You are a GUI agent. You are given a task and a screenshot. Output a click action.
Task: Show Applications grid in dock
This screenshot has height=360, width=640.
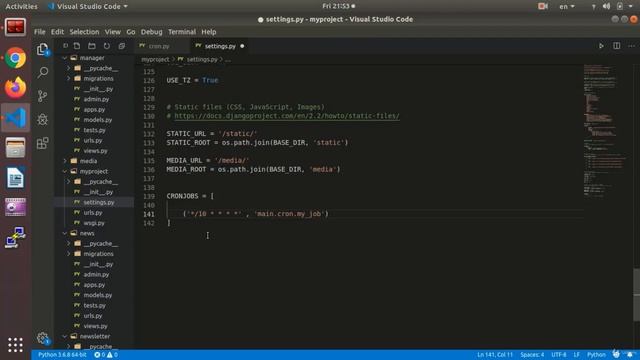(x=16, y=345)
